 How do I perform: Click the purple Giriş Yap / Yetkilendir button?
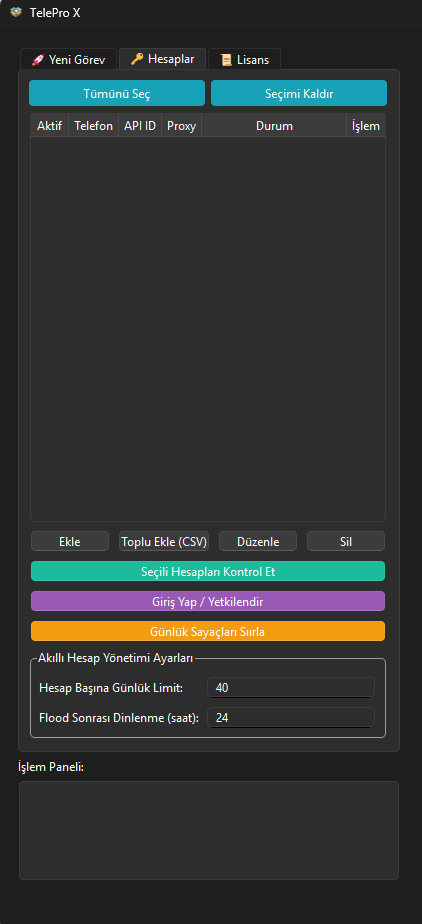point(208,601)
